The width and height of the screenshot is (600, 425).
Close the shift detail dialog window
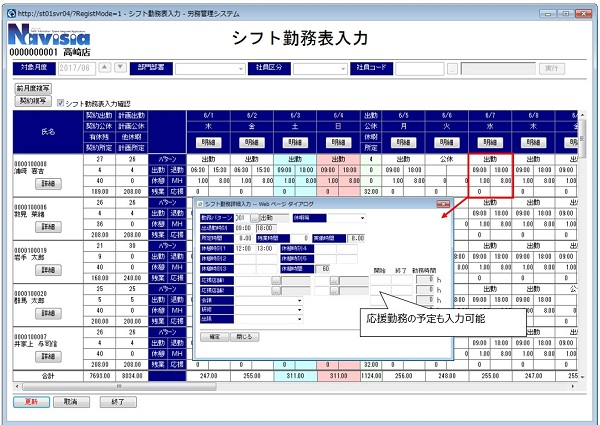coord(443,204)
